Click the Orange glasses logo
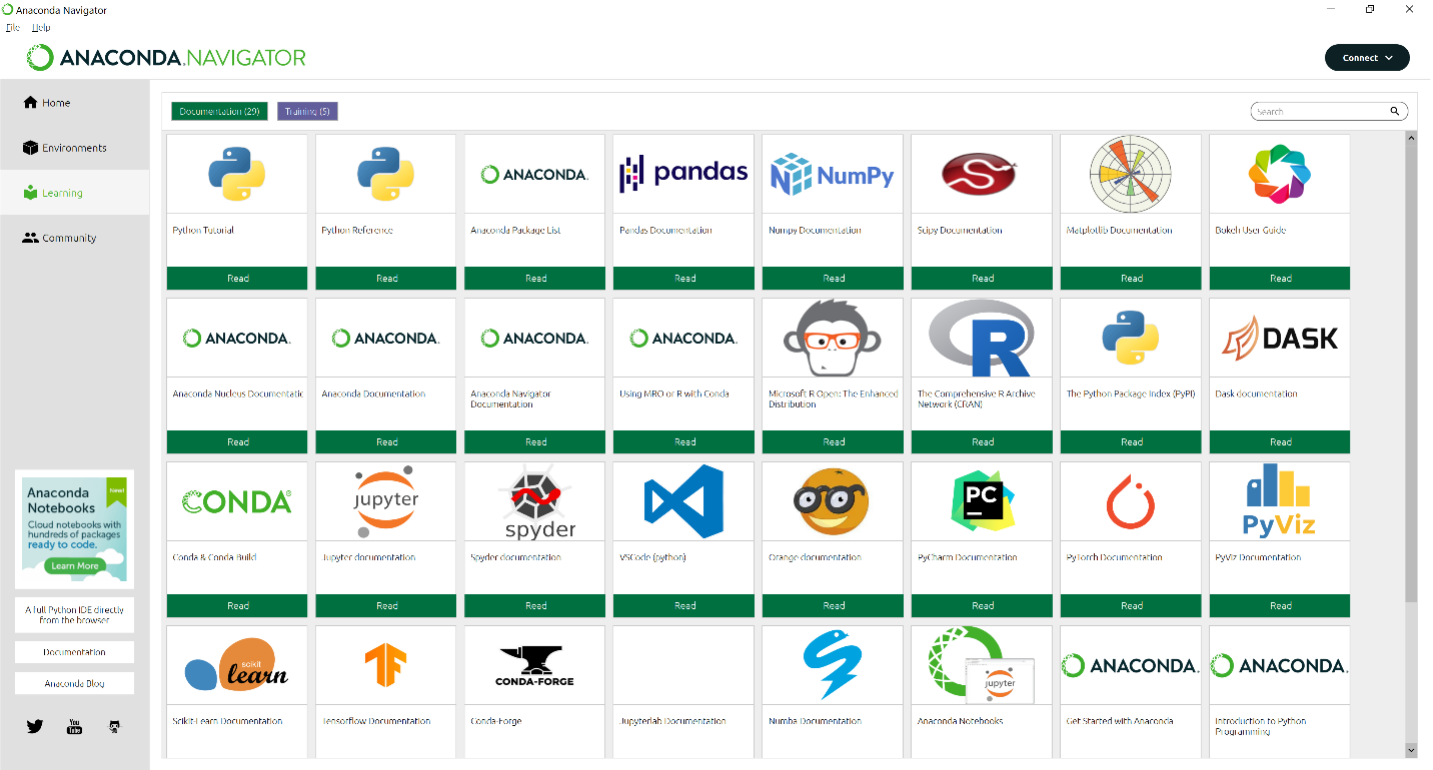Viewport: 1433px width, 770px height. click(833, 502)
